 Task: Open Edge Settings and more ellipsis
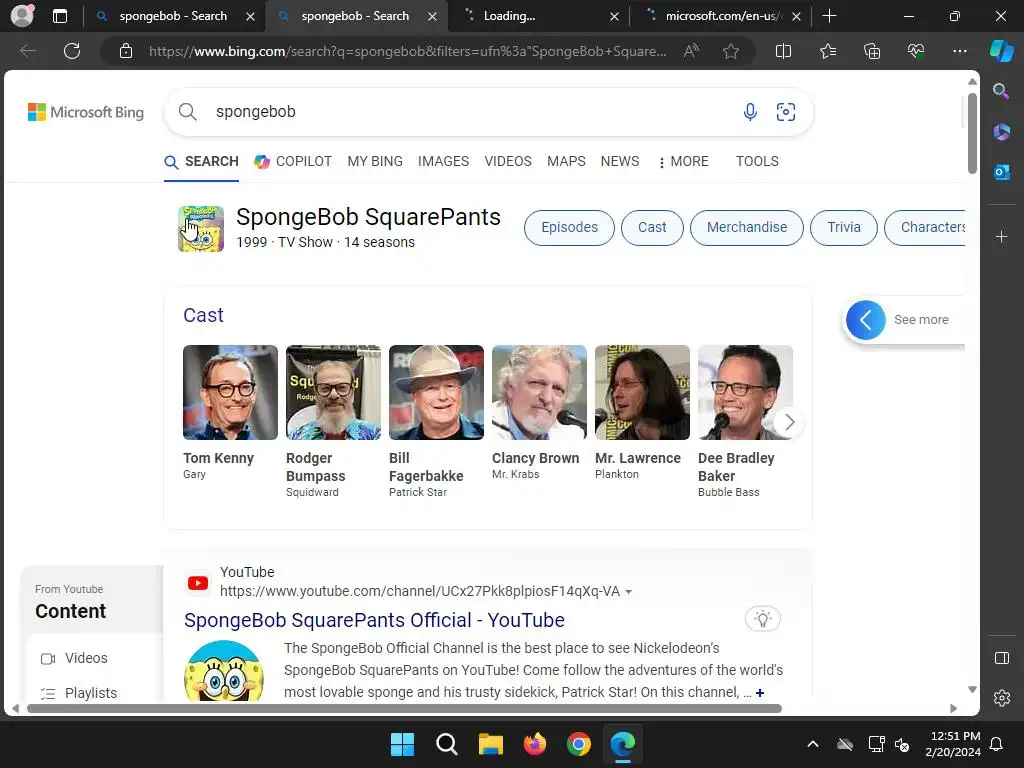coord(959,51)
